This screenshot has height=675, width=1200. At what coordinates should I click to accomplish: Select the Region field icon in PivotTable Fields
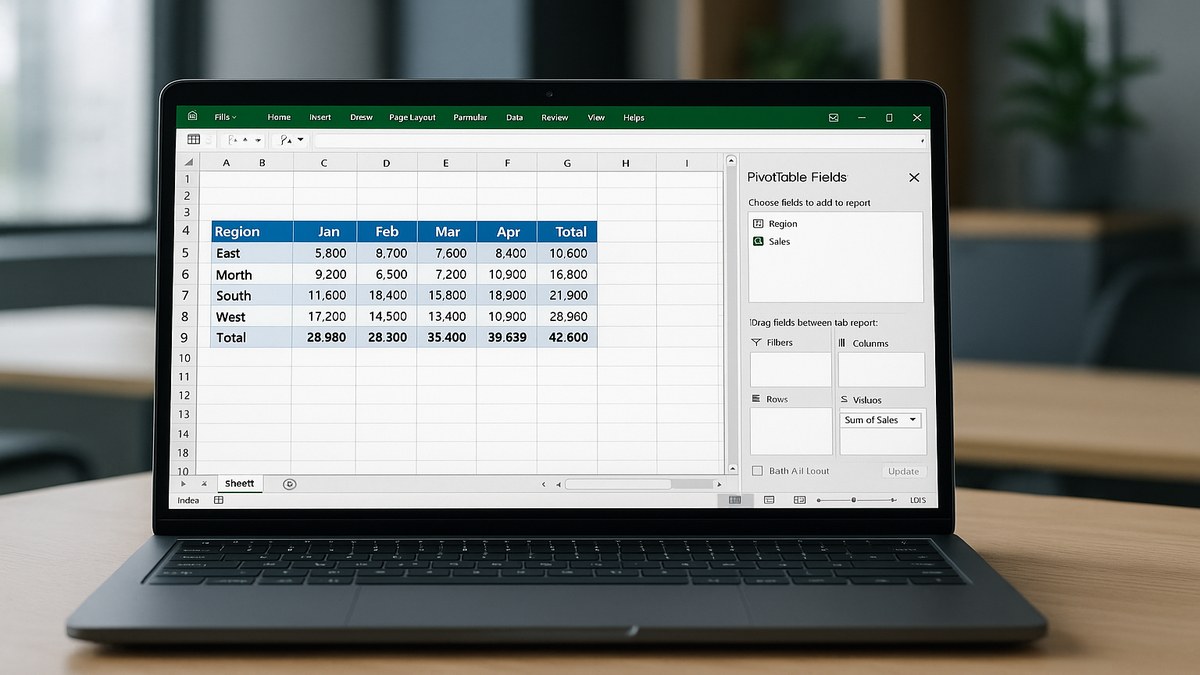point(758,224)
